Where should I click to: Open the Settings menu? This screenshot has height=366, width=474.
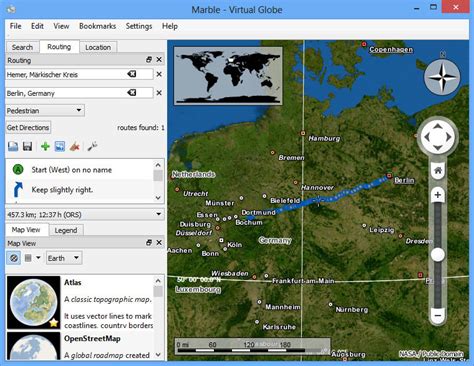coord(139,26)
